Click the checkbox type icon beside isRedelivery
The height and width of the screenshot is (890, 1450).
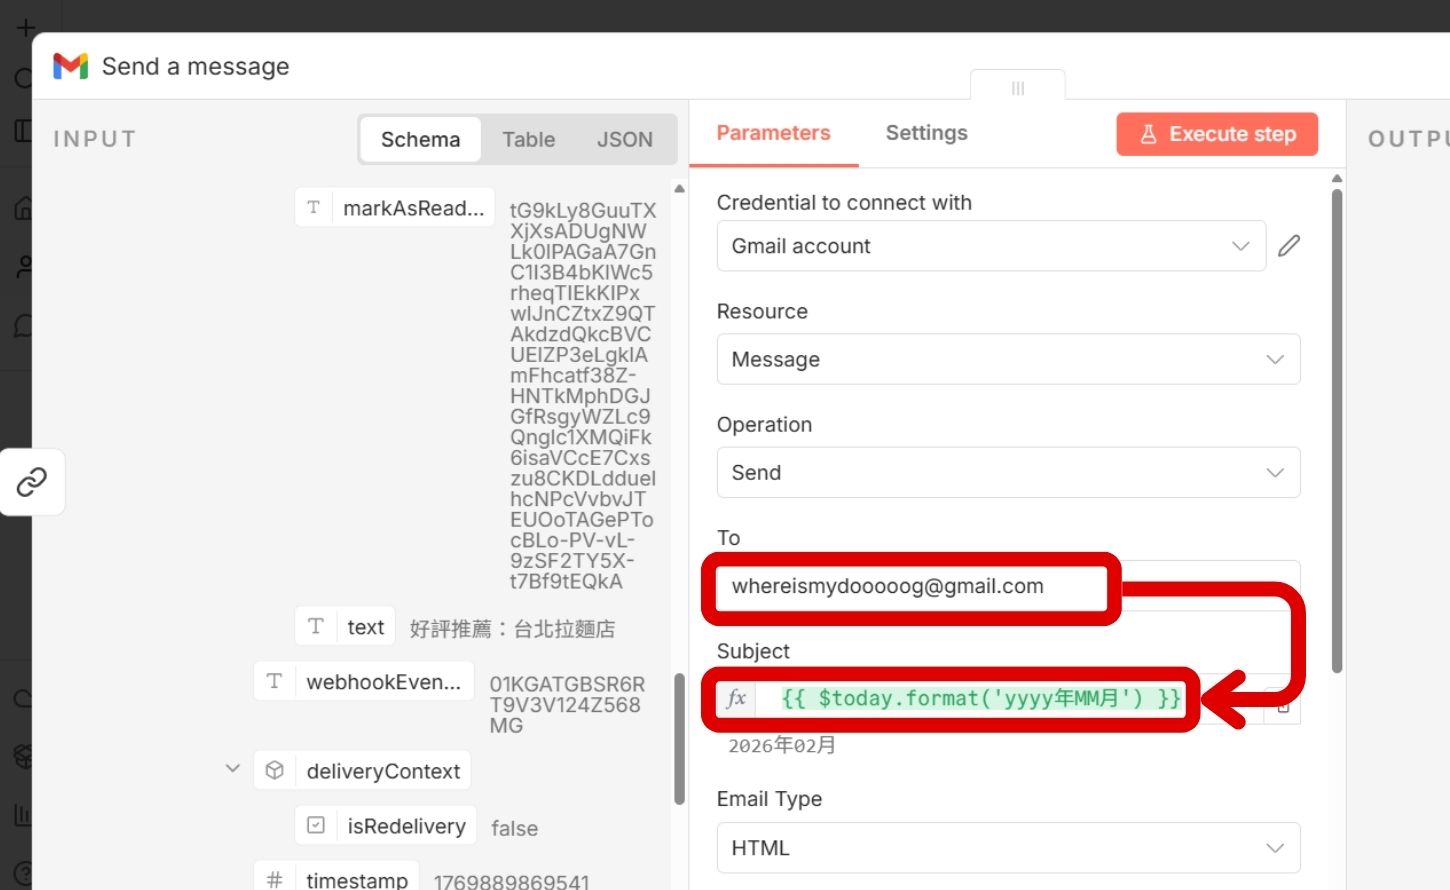coord(316,825)
